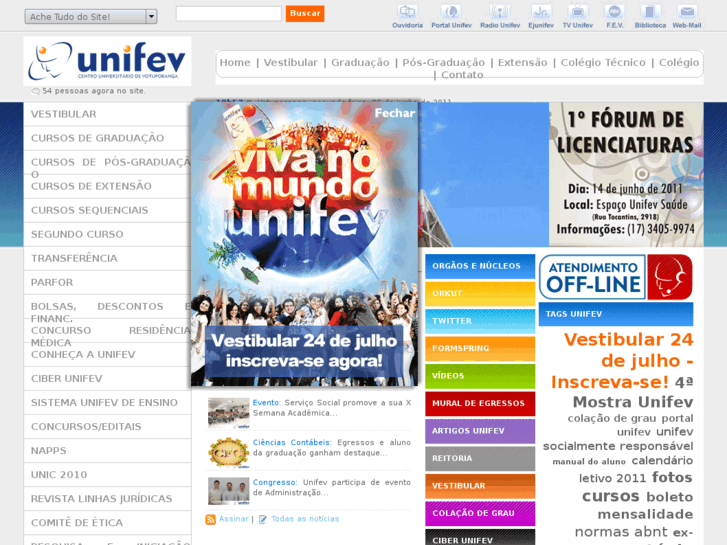This screenshot has width=727, height=545.
Task: Open the 'Ciências Contábeis:' news link
Action: tap(292, 442)
